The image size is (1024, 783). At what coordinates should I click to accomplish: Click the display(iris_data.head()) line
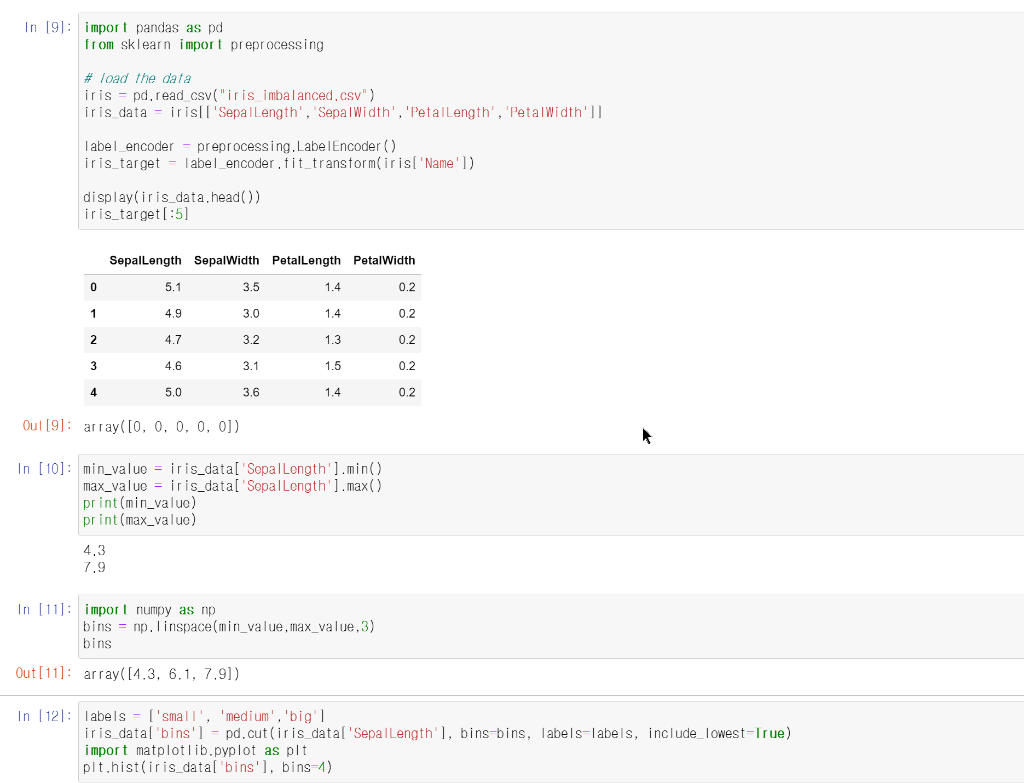click(172, 197)
